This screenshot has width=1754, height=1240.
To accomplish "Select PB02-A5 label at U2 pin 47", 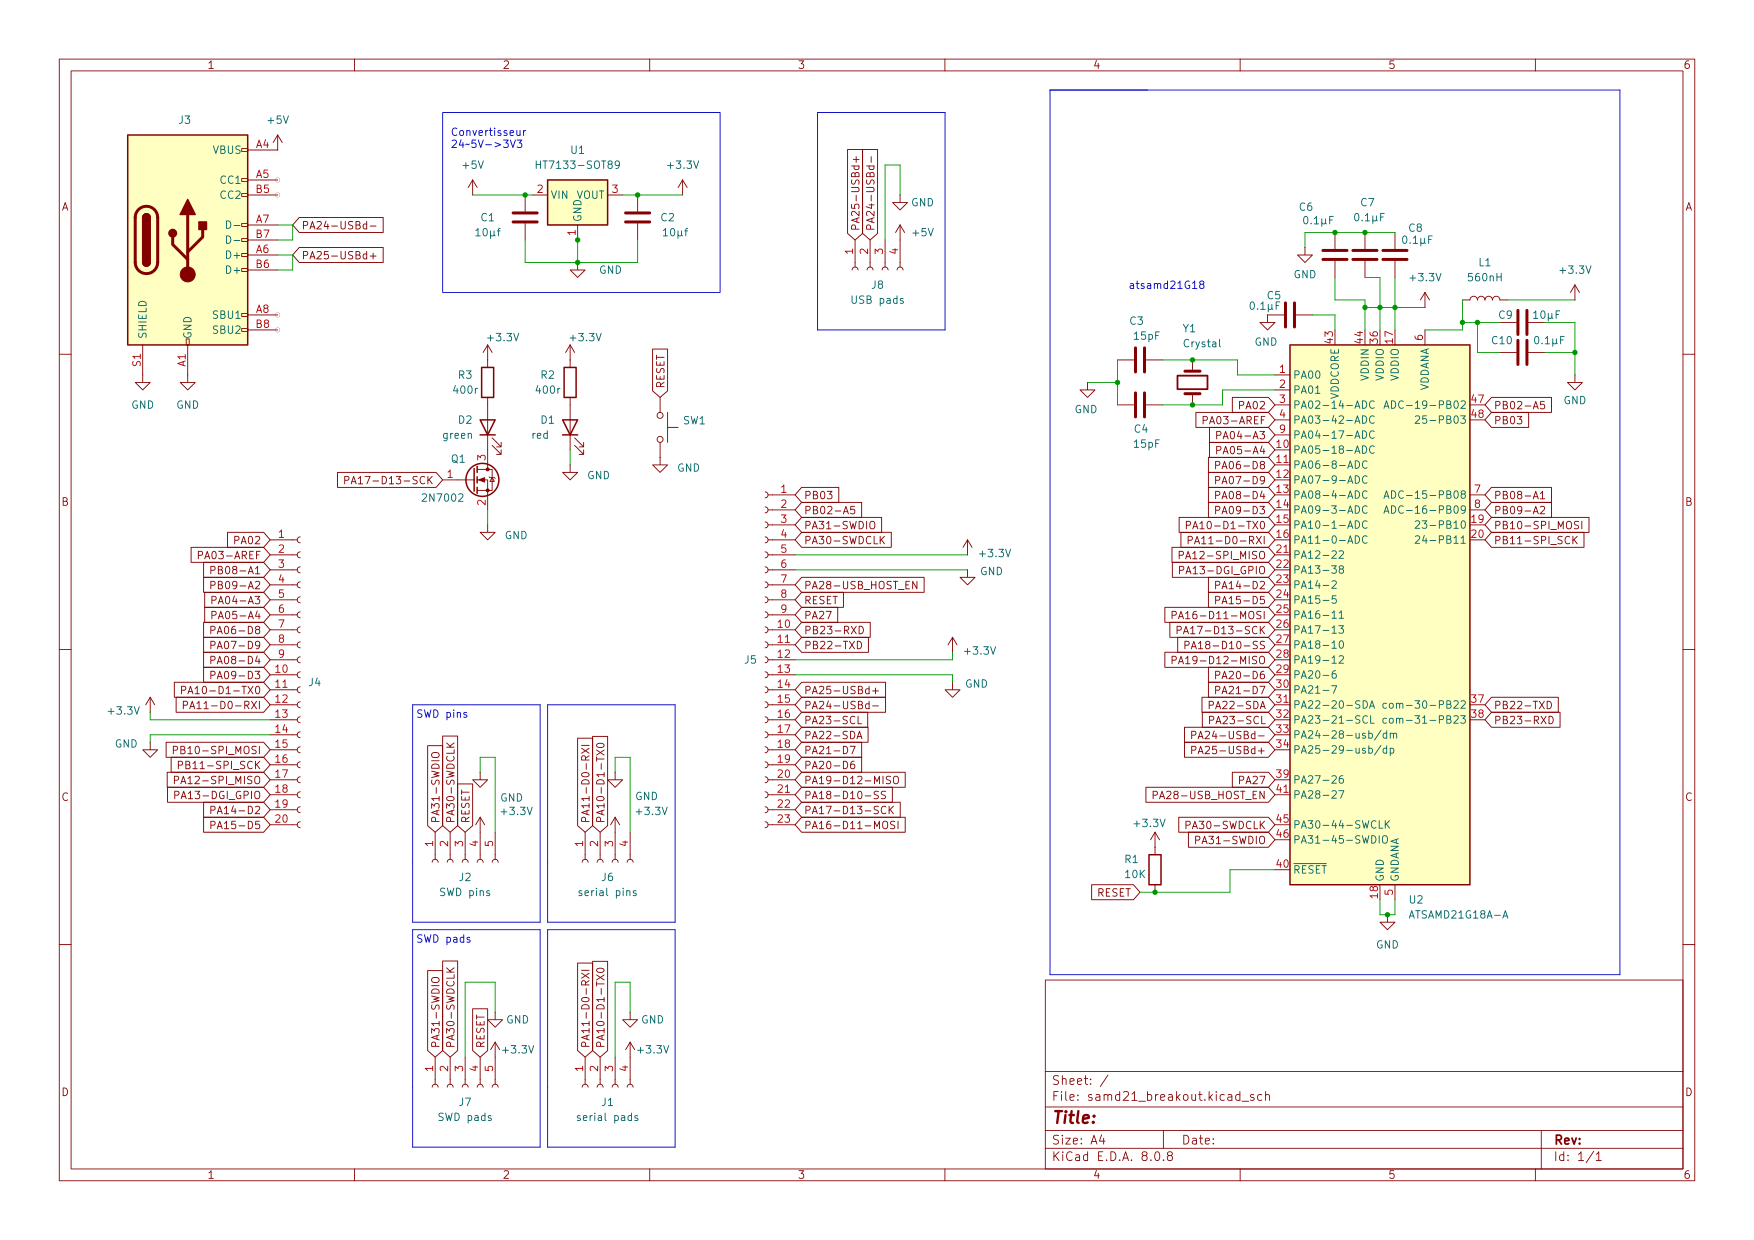I will (x=1519, y=405).
